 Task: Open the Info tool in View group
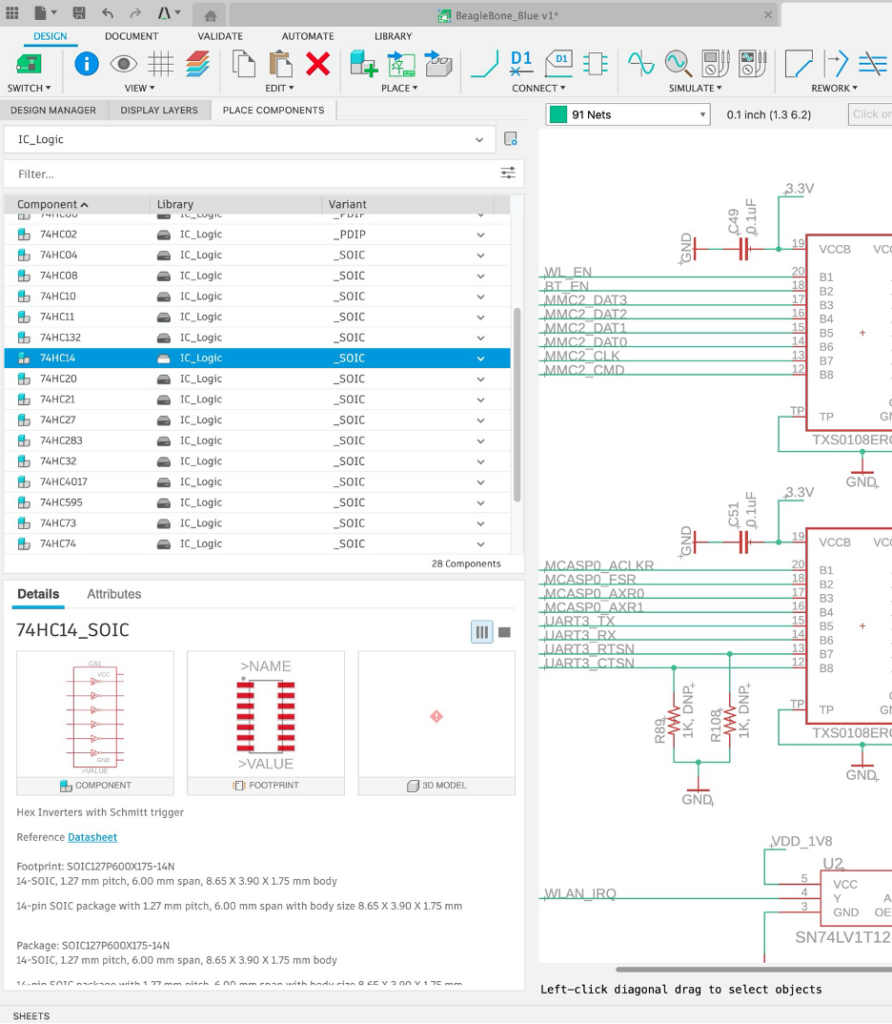pos(87,64)
